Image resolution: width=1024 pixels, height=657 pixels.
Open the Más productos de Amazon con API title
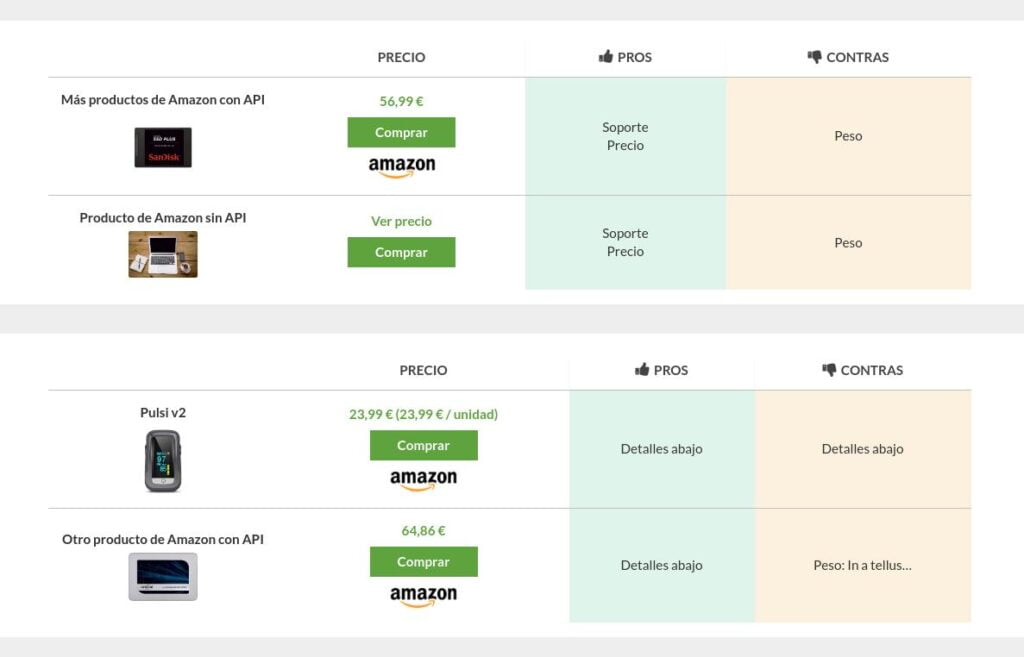click(x=163, y=99)
